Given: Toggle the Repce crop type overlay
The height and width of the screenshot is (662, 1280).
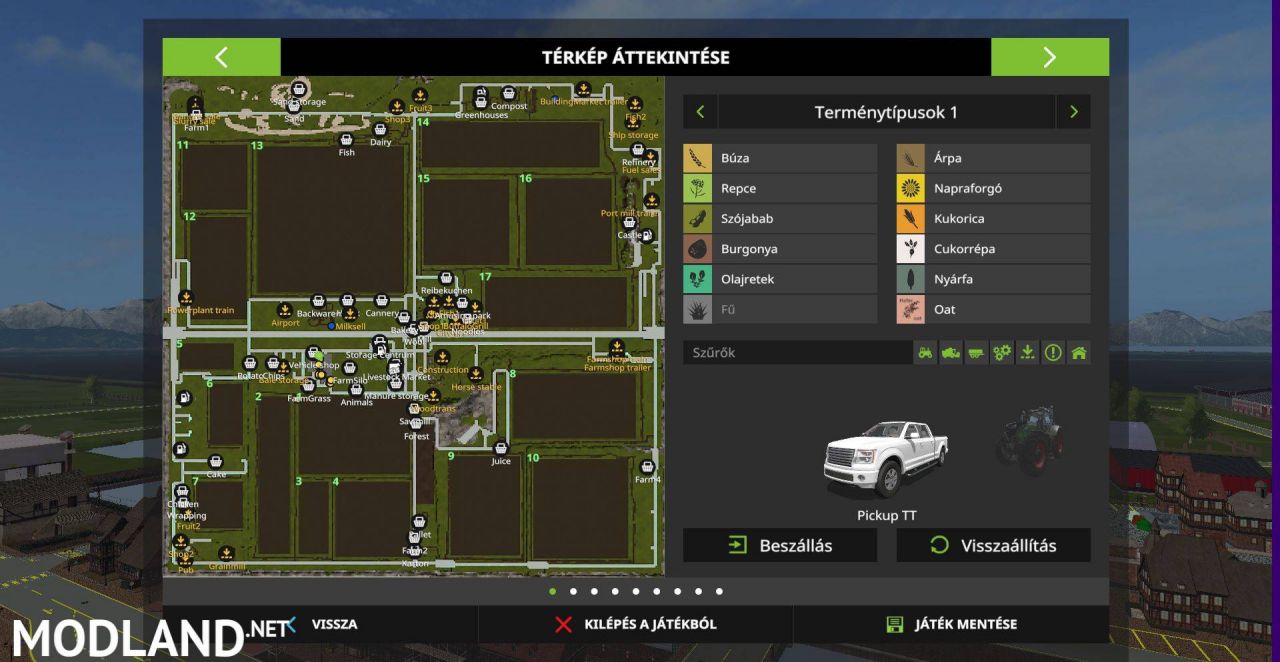Looking at the screenshot, I should pos(780,188).
